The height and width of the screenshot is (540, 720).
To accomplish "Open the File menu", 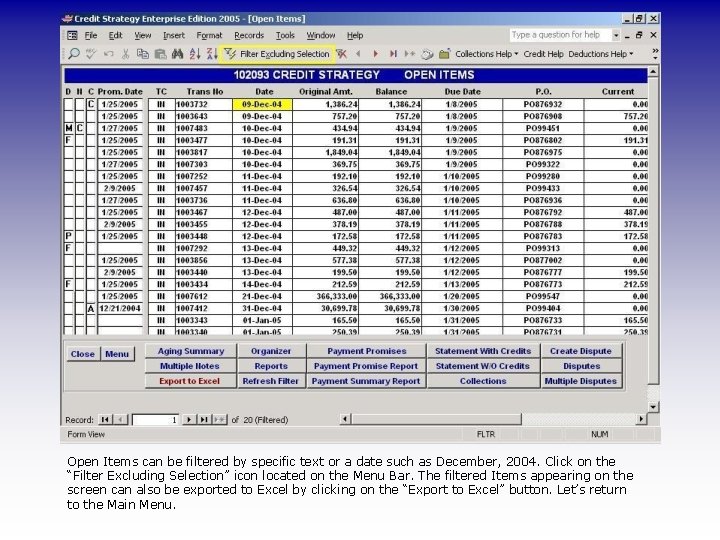I will [91, 35].
